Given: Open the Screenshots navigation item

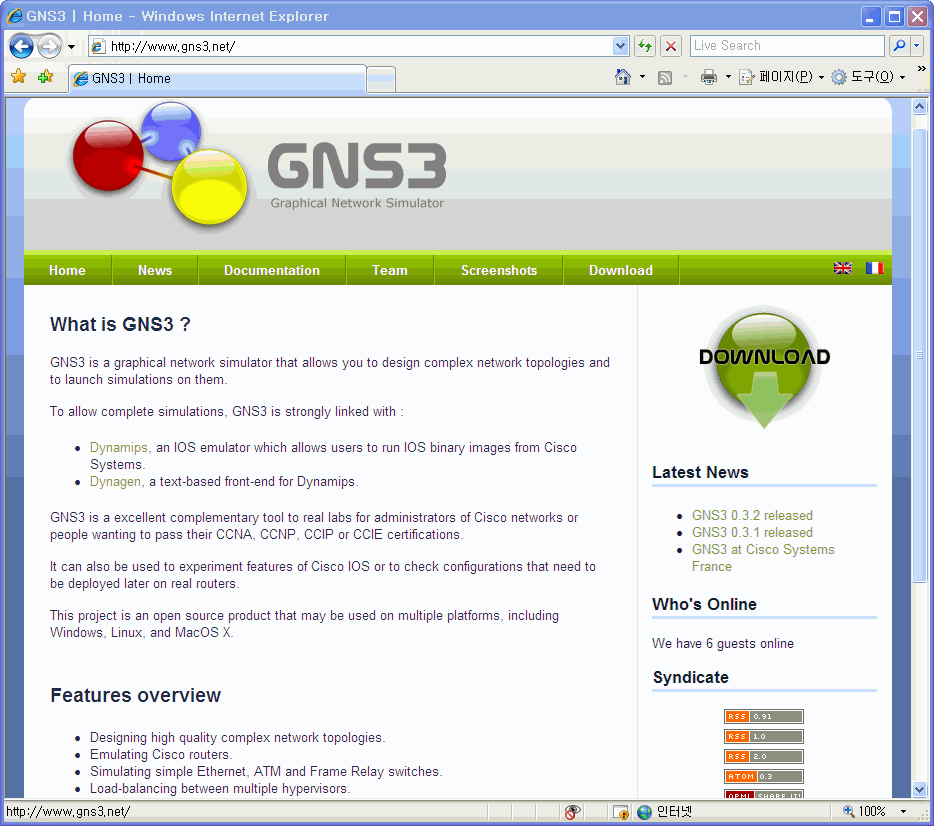Looking at the screenshot, I should [499, 270].
